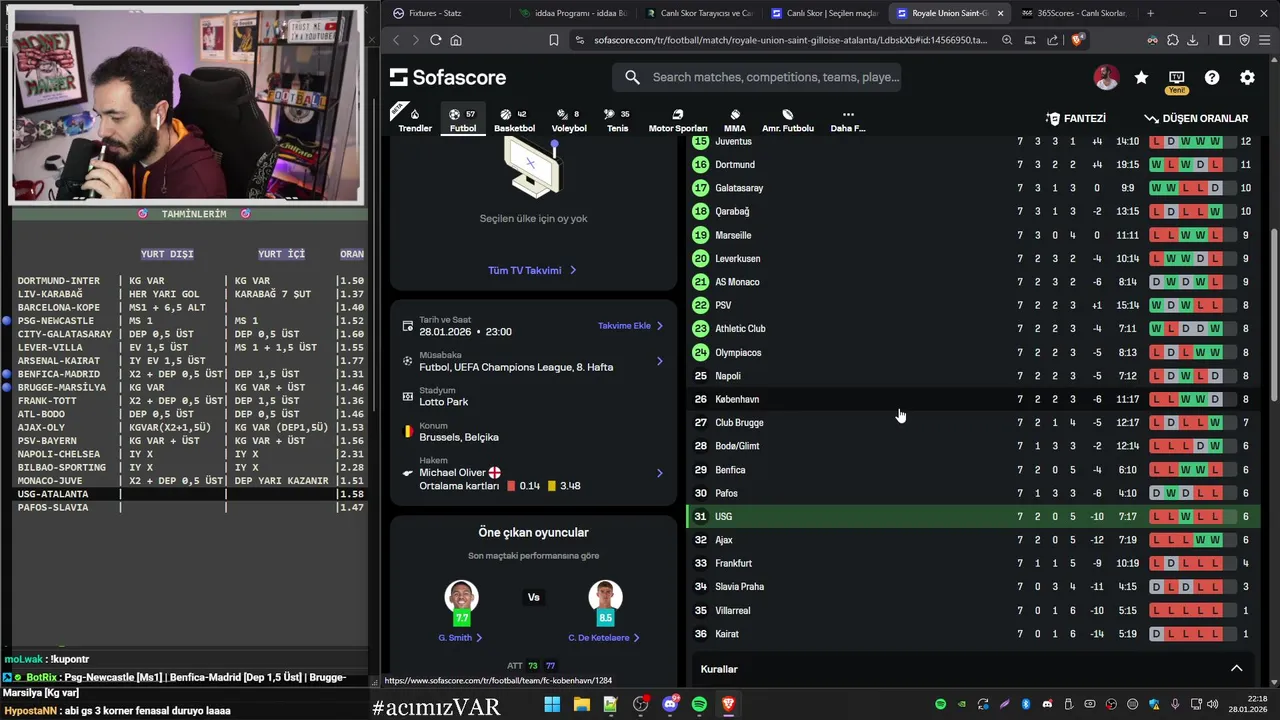The image size is (1280, 720).
Task: Open the Fantezi section
Action: point(1076,118)
